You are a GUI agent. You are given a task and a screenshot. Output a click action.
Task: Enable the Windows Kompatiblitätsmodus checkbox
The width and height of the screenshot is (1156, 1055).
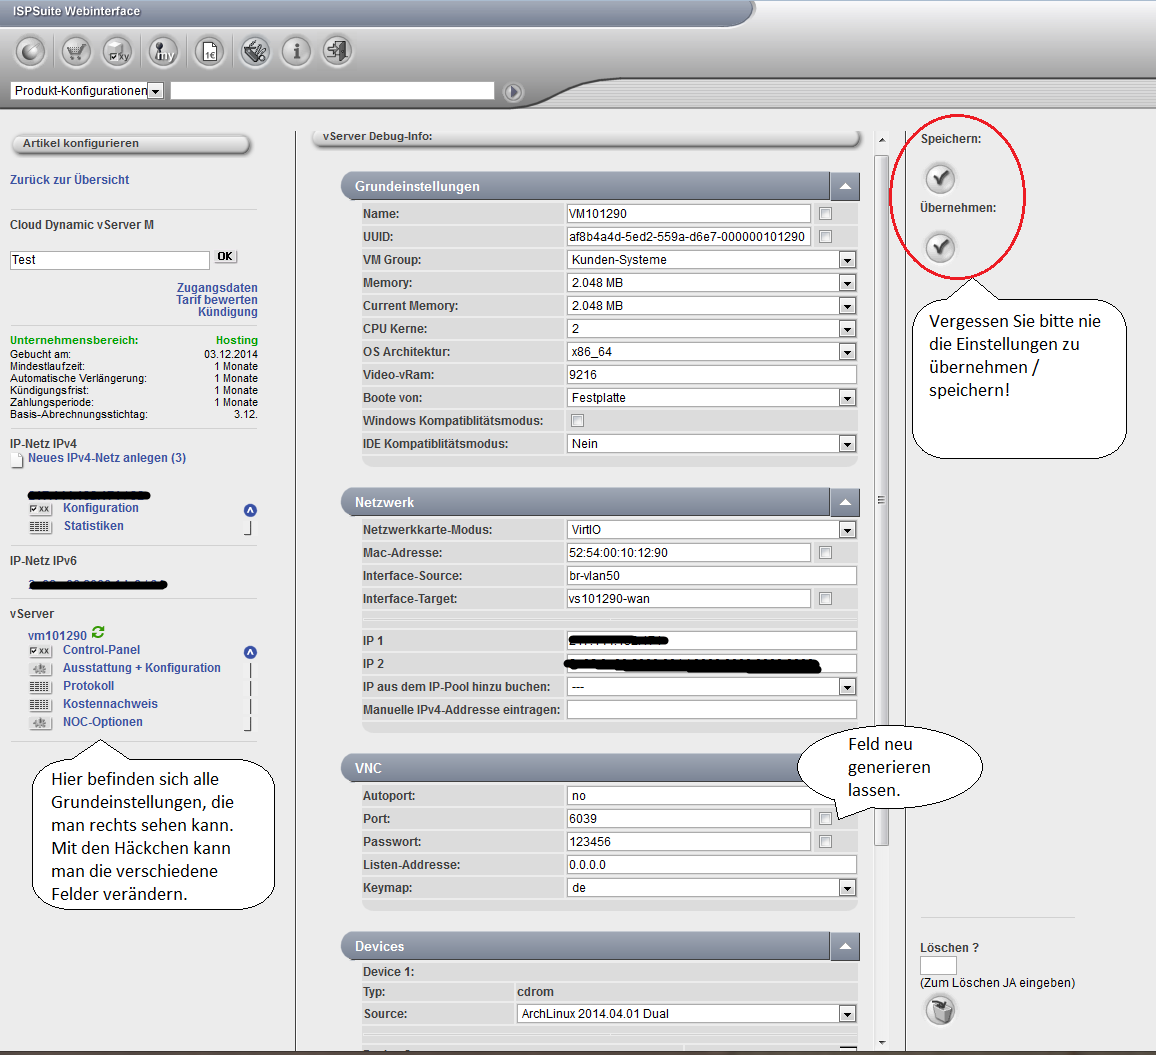point(577,421)
